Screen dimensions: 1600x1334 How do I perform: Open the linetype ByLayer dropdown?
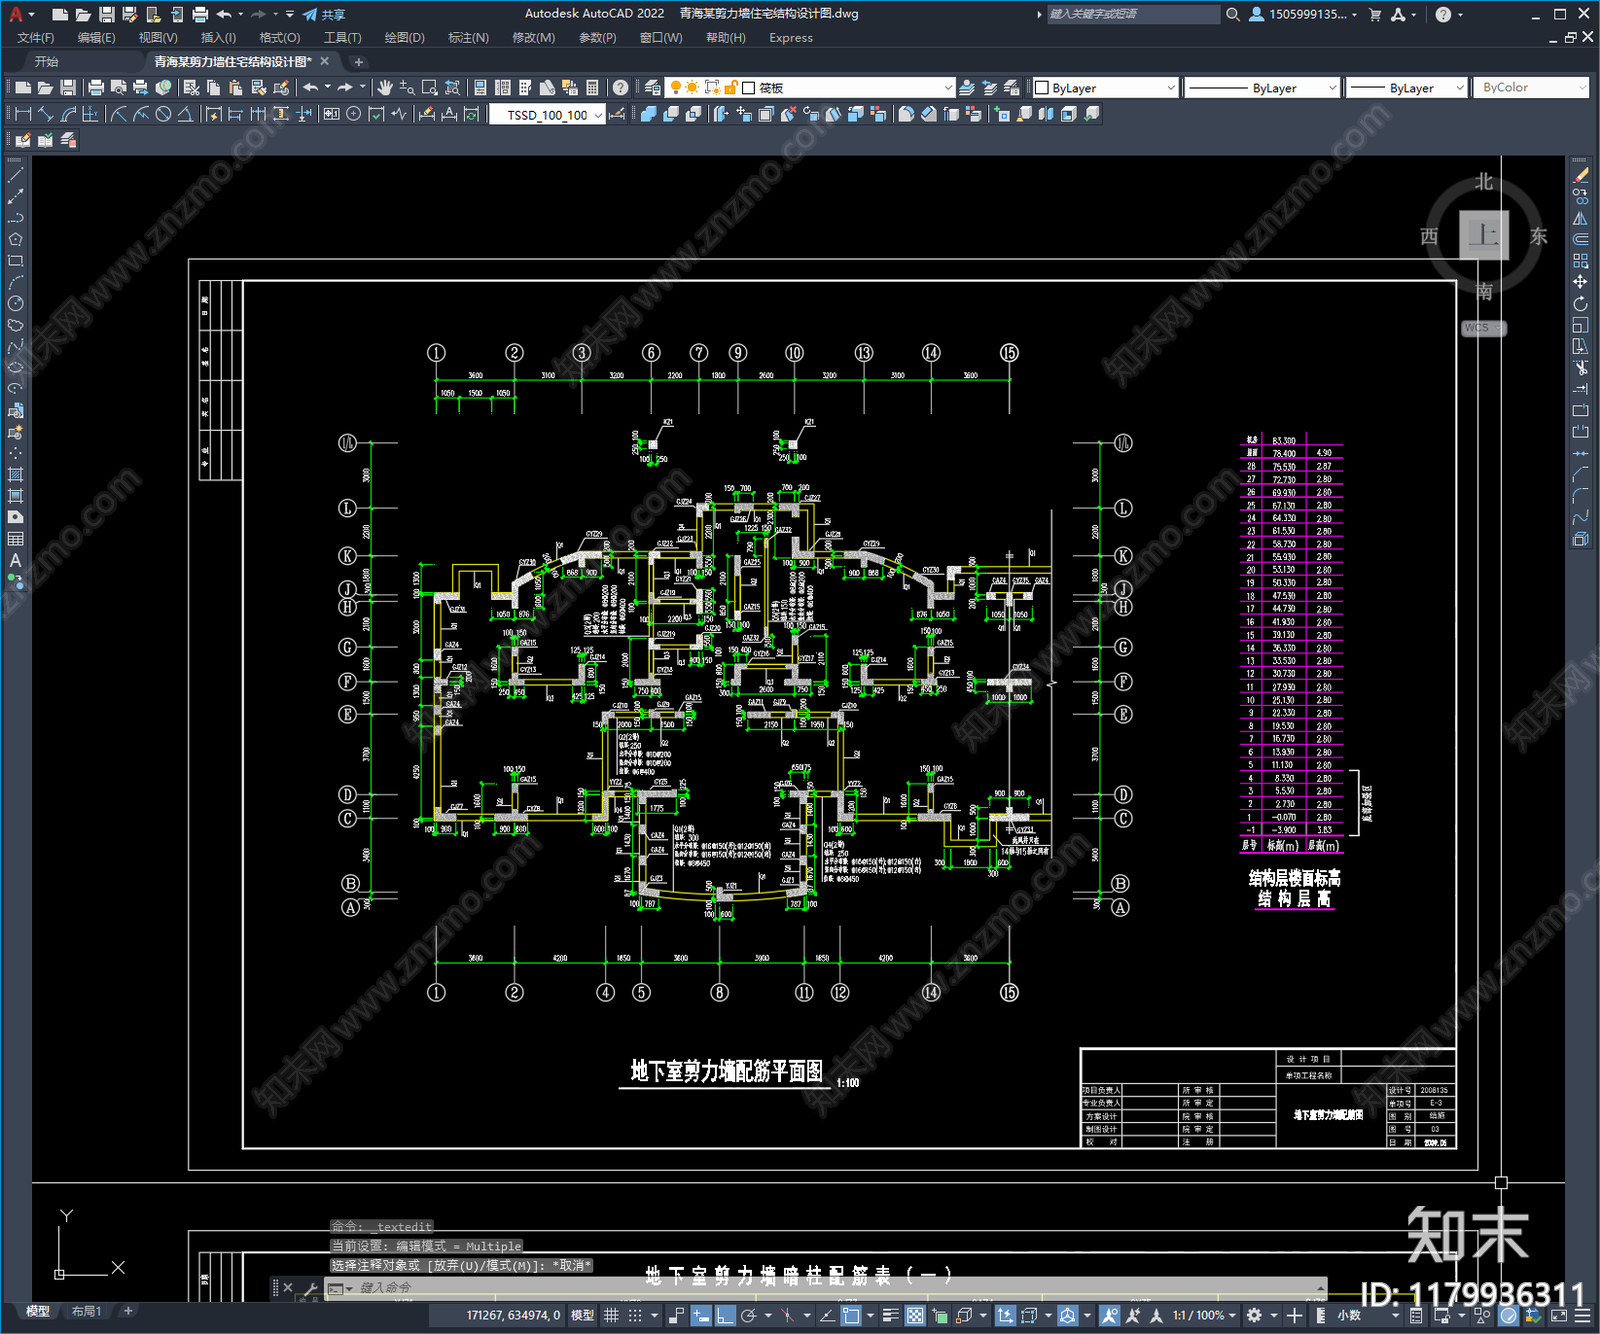1262,88
